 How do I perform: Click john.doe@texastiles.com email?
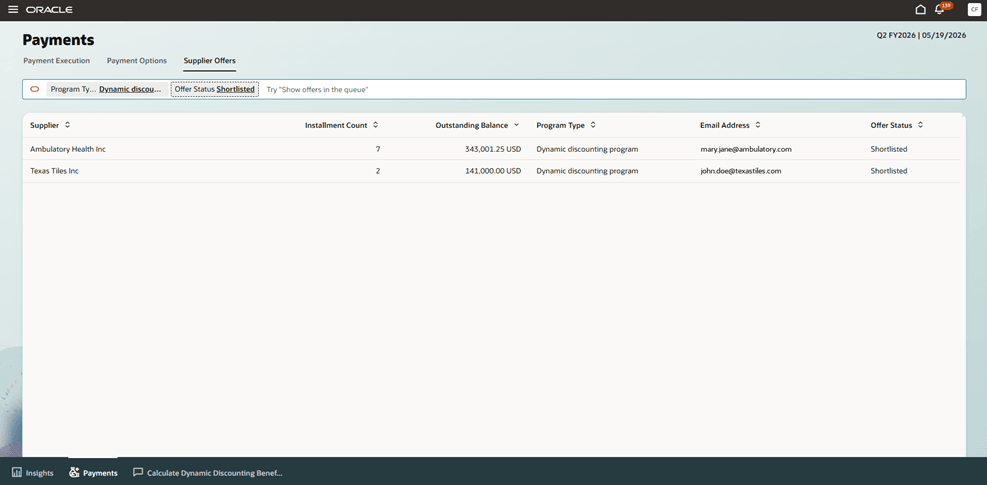pyautogui.click(x=740, y=171)
